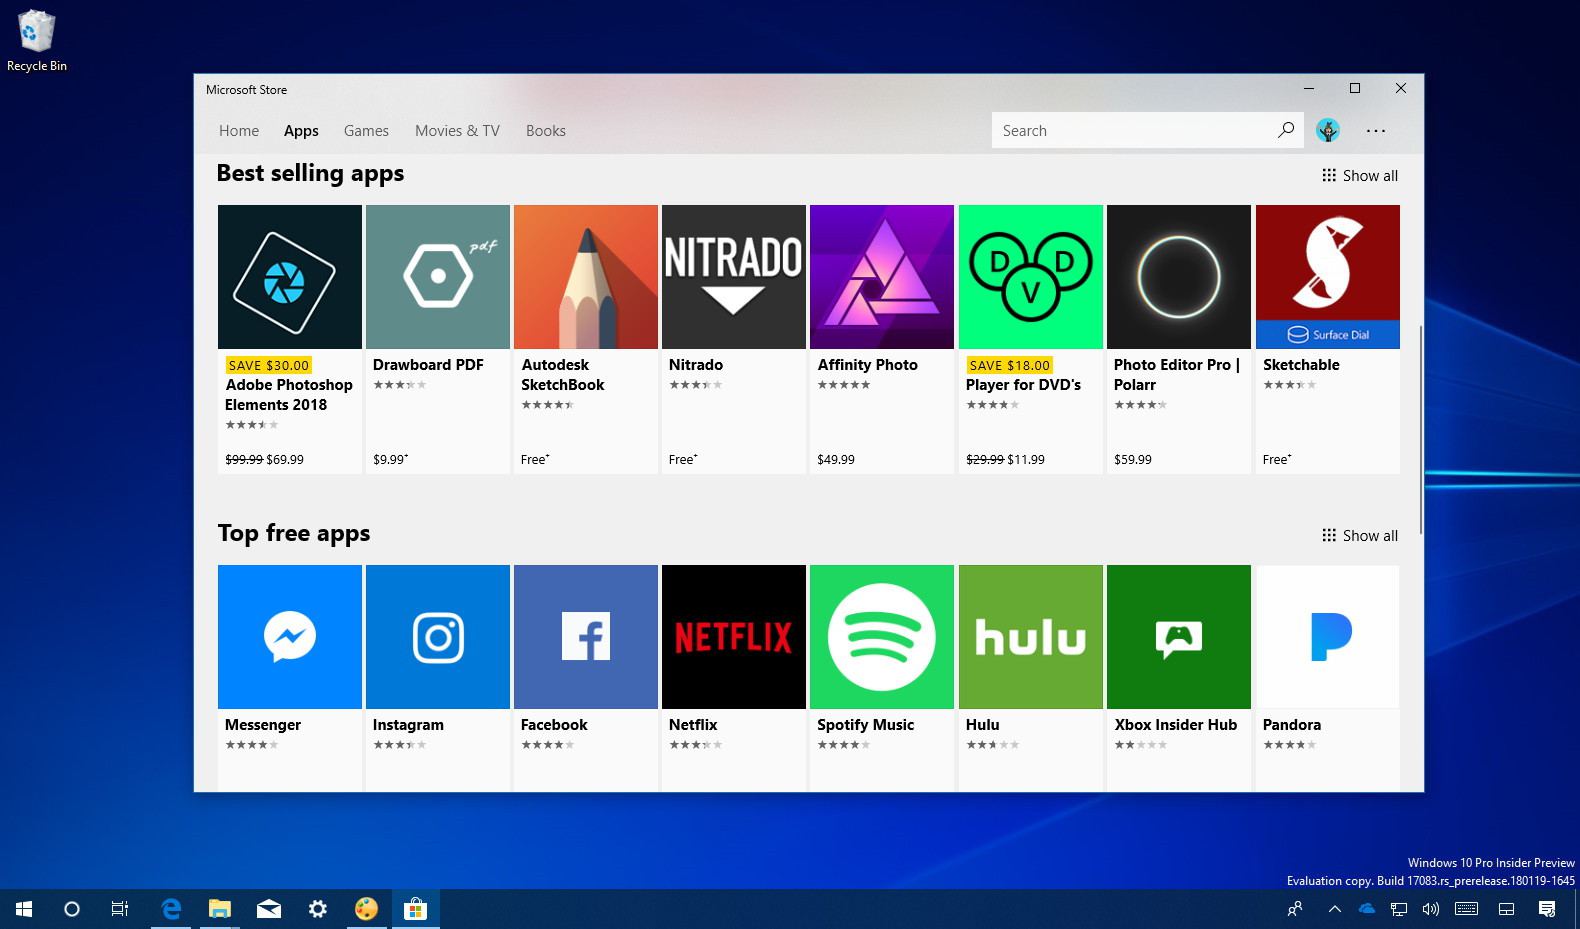Open the Spotify Music app icon
The width and height of the screenshot is (1580, 929).
tap(881, 637)
